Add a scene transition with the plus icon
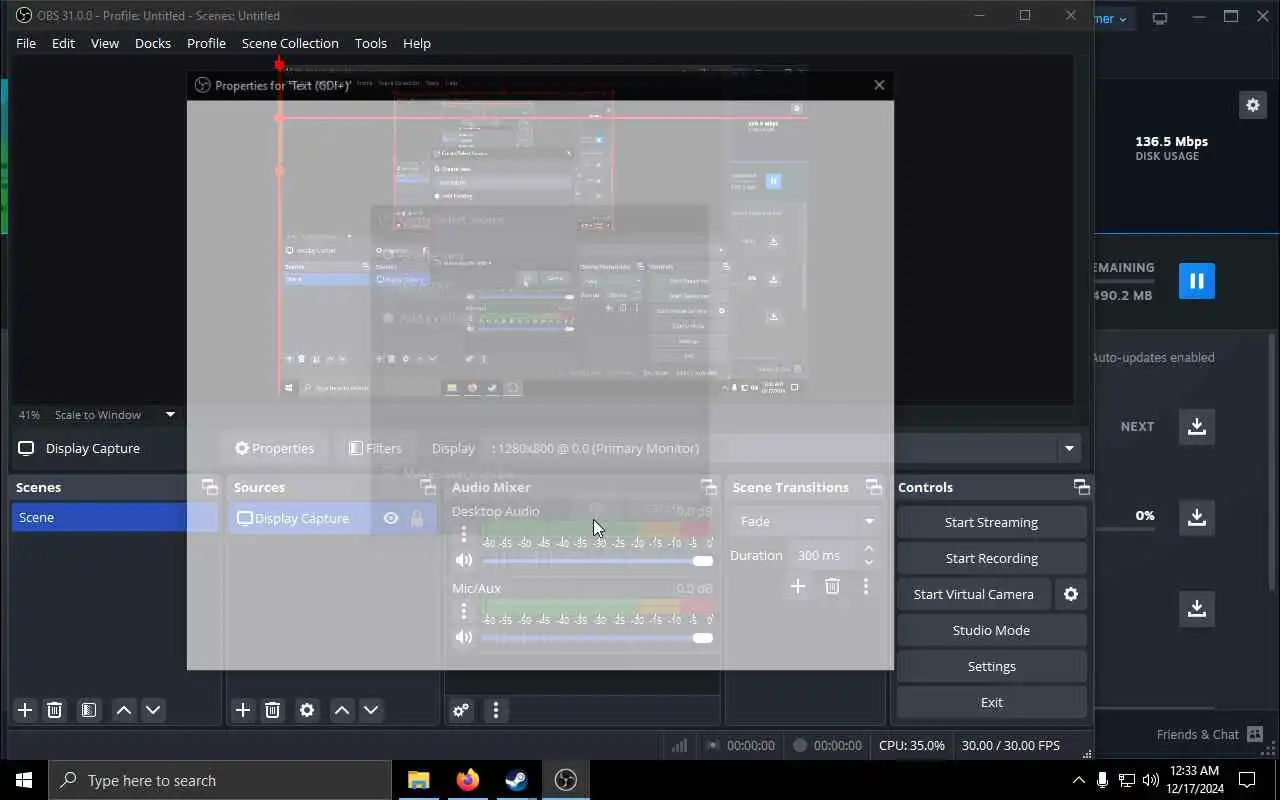Viewport: 1280px width, 800px height. point(798,586)
